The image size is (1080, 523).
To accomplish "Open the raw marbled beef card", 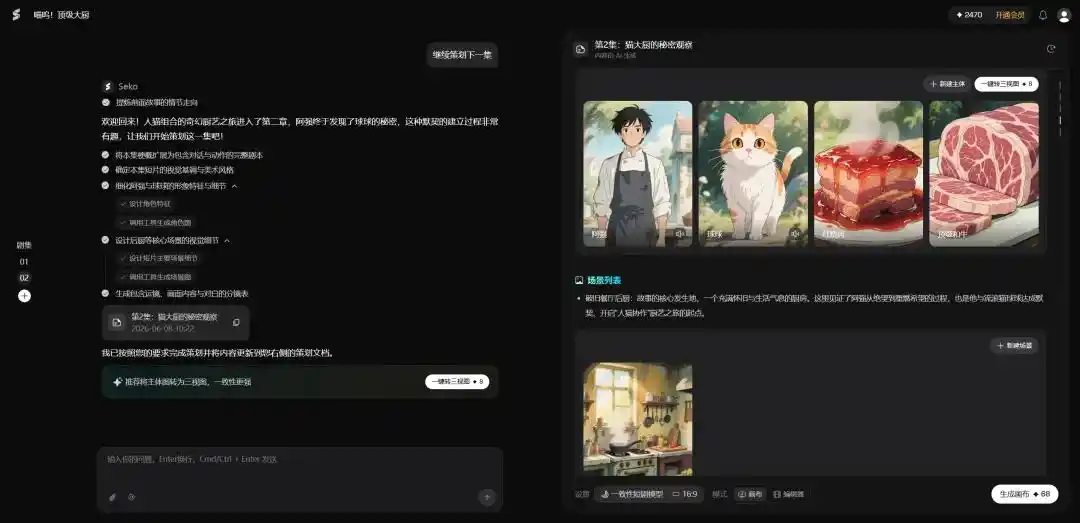I will click(x=984, y=174).
